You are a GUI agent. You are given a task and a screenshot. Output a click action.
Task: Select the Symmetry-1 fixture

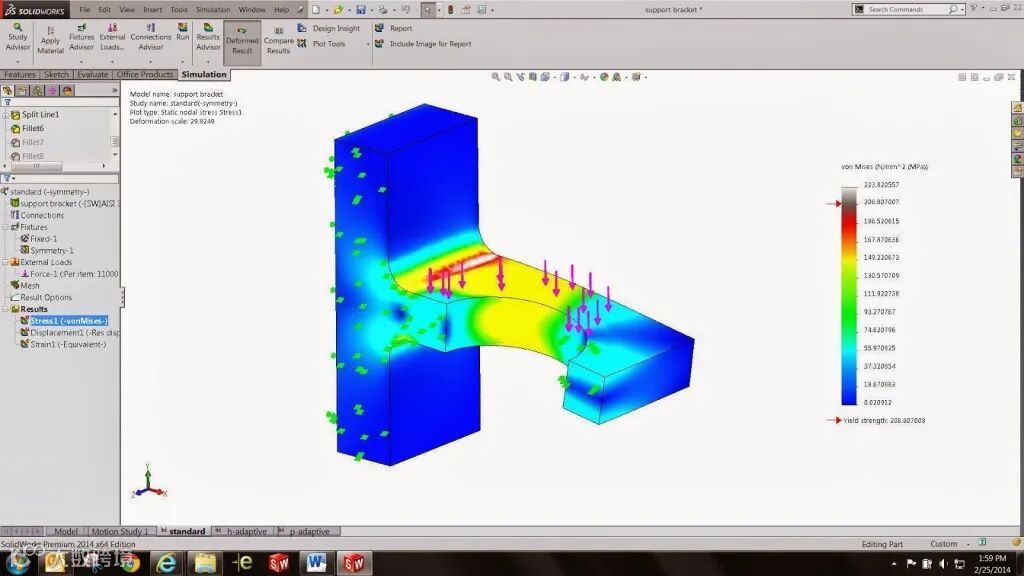[47, 251]
